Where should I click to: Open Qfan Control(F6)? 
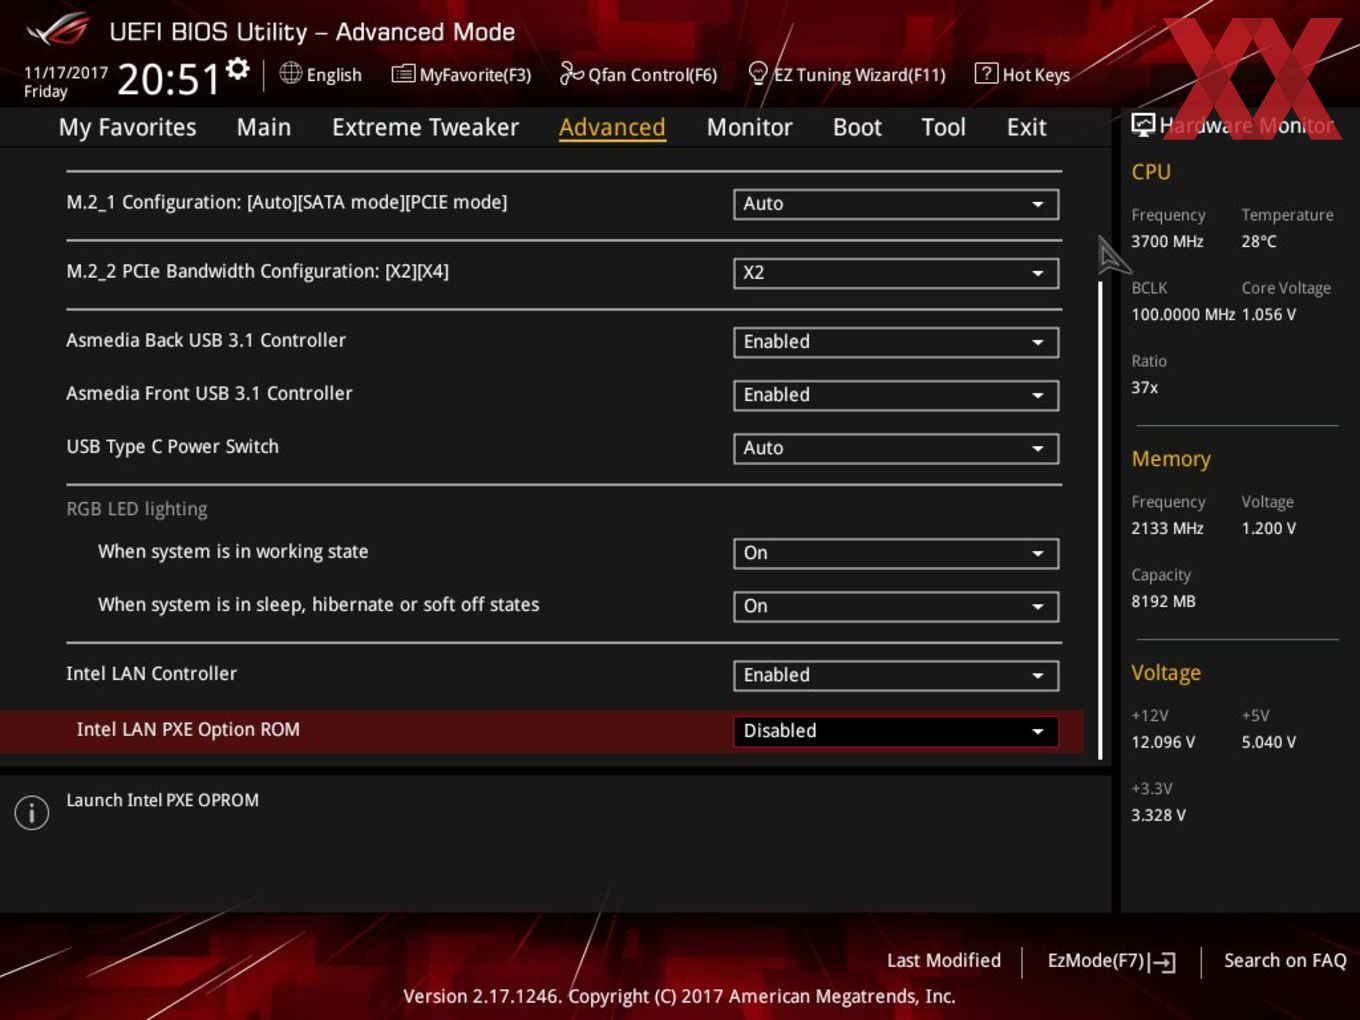(x=638, y=74)
